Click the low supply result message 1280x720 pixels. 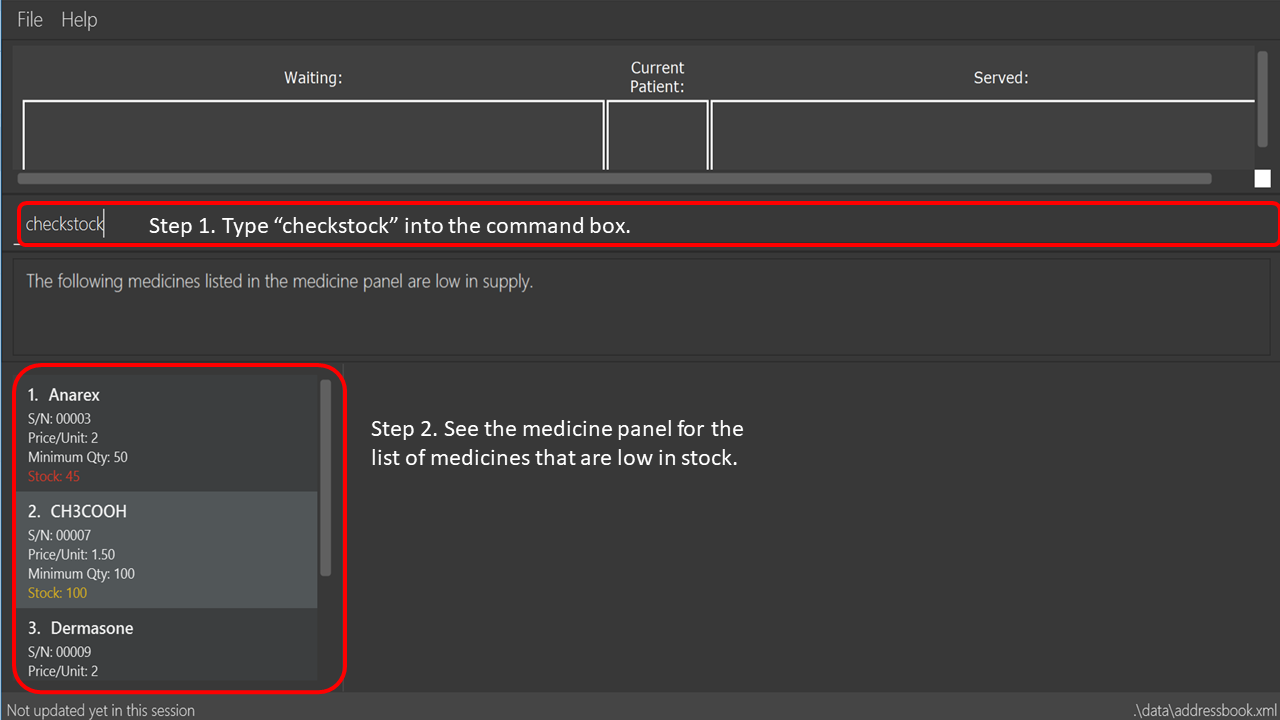pos(279,281)
